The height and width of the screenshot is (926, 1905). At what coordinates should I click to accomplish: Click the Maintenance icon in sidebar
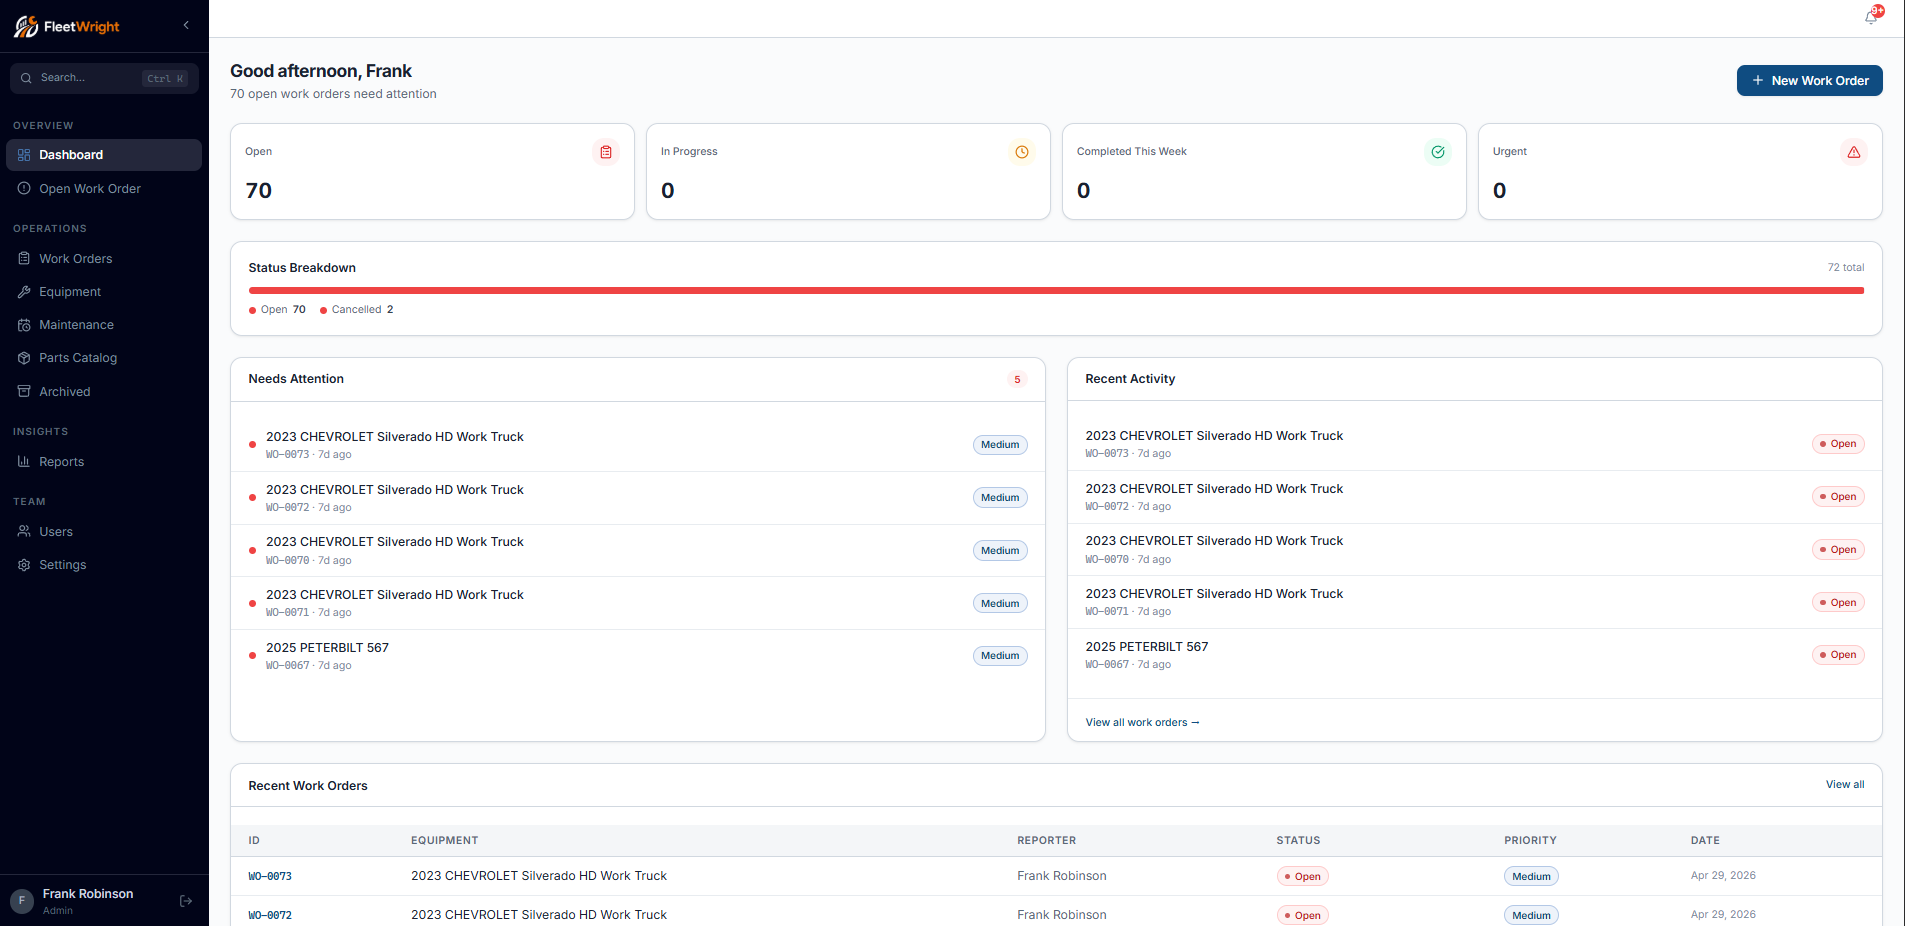(x=24, y=325)
